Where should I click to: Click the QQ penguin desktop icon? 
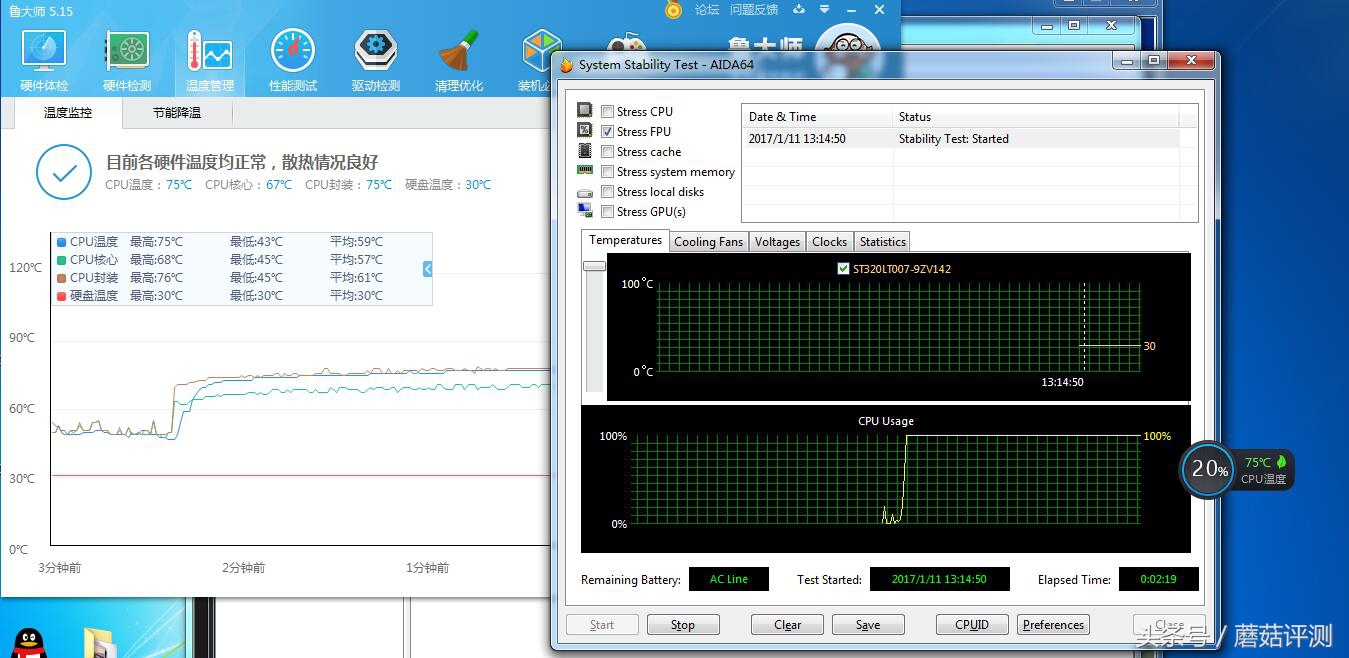pyautogui.click(x=31, y=641)
